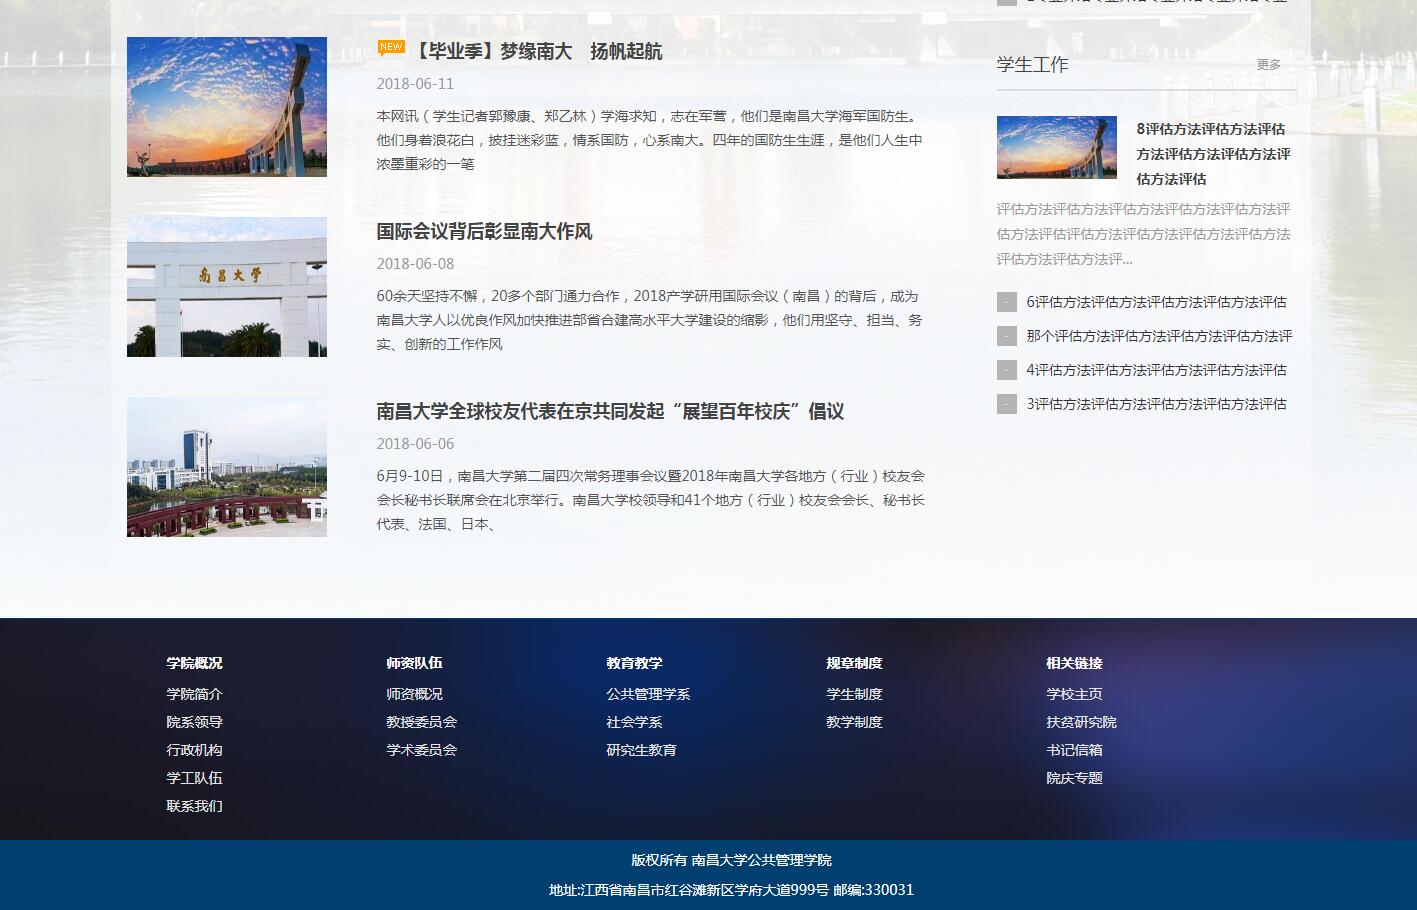Viewport: 1417px width, 910px height.
Task: Click date 2018-06-08
Action: click(415, 264)
